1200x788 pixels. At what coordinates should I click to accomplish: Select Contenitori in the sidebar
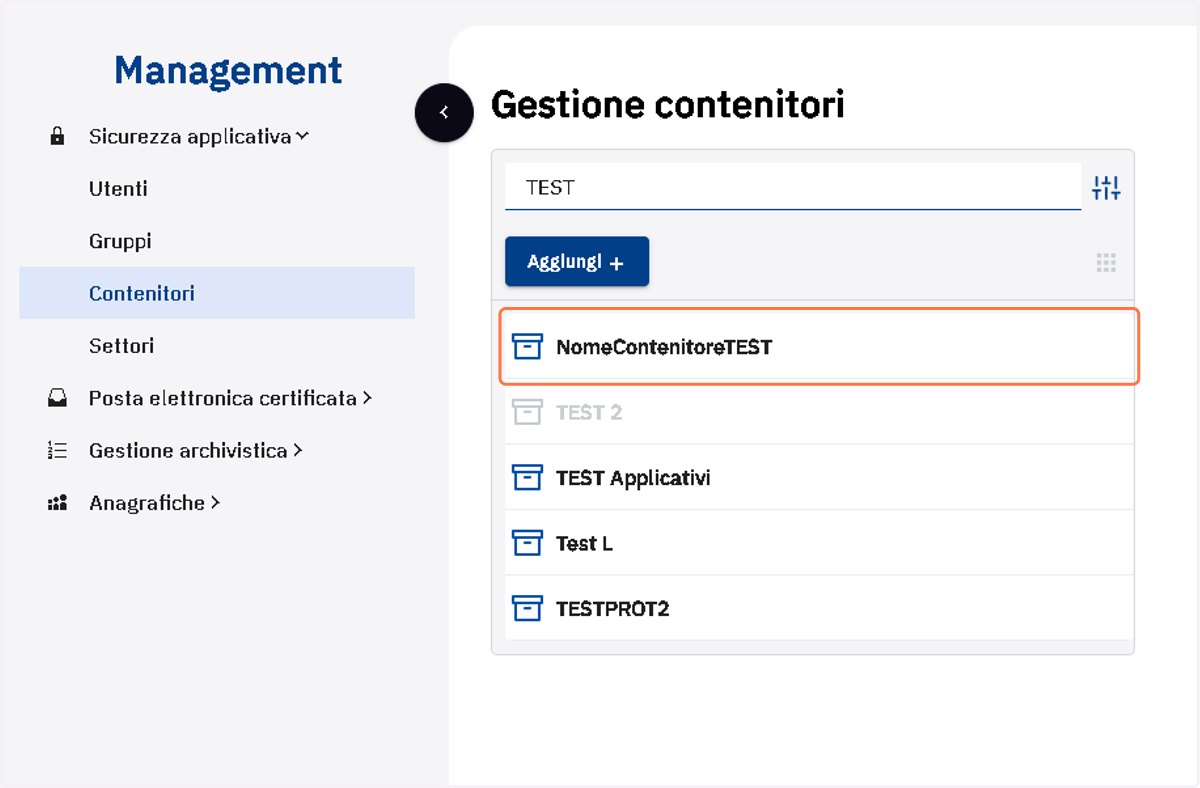click(217, 293)
